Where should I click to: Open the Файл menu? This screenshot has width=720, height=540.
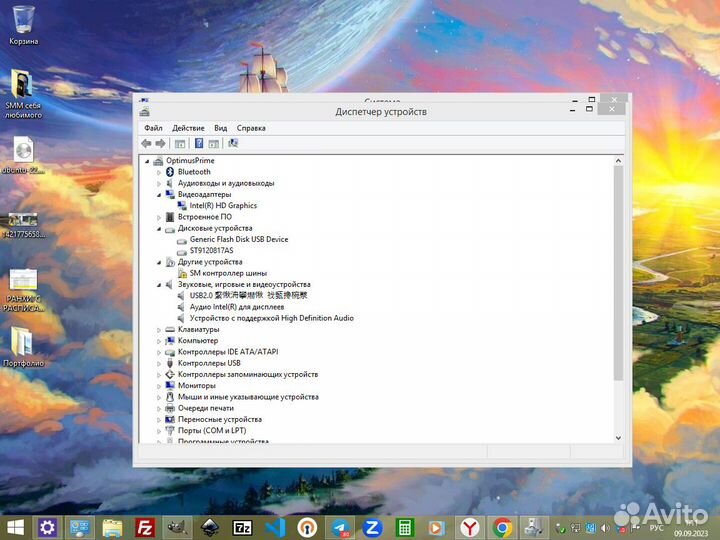pos(153,128)
